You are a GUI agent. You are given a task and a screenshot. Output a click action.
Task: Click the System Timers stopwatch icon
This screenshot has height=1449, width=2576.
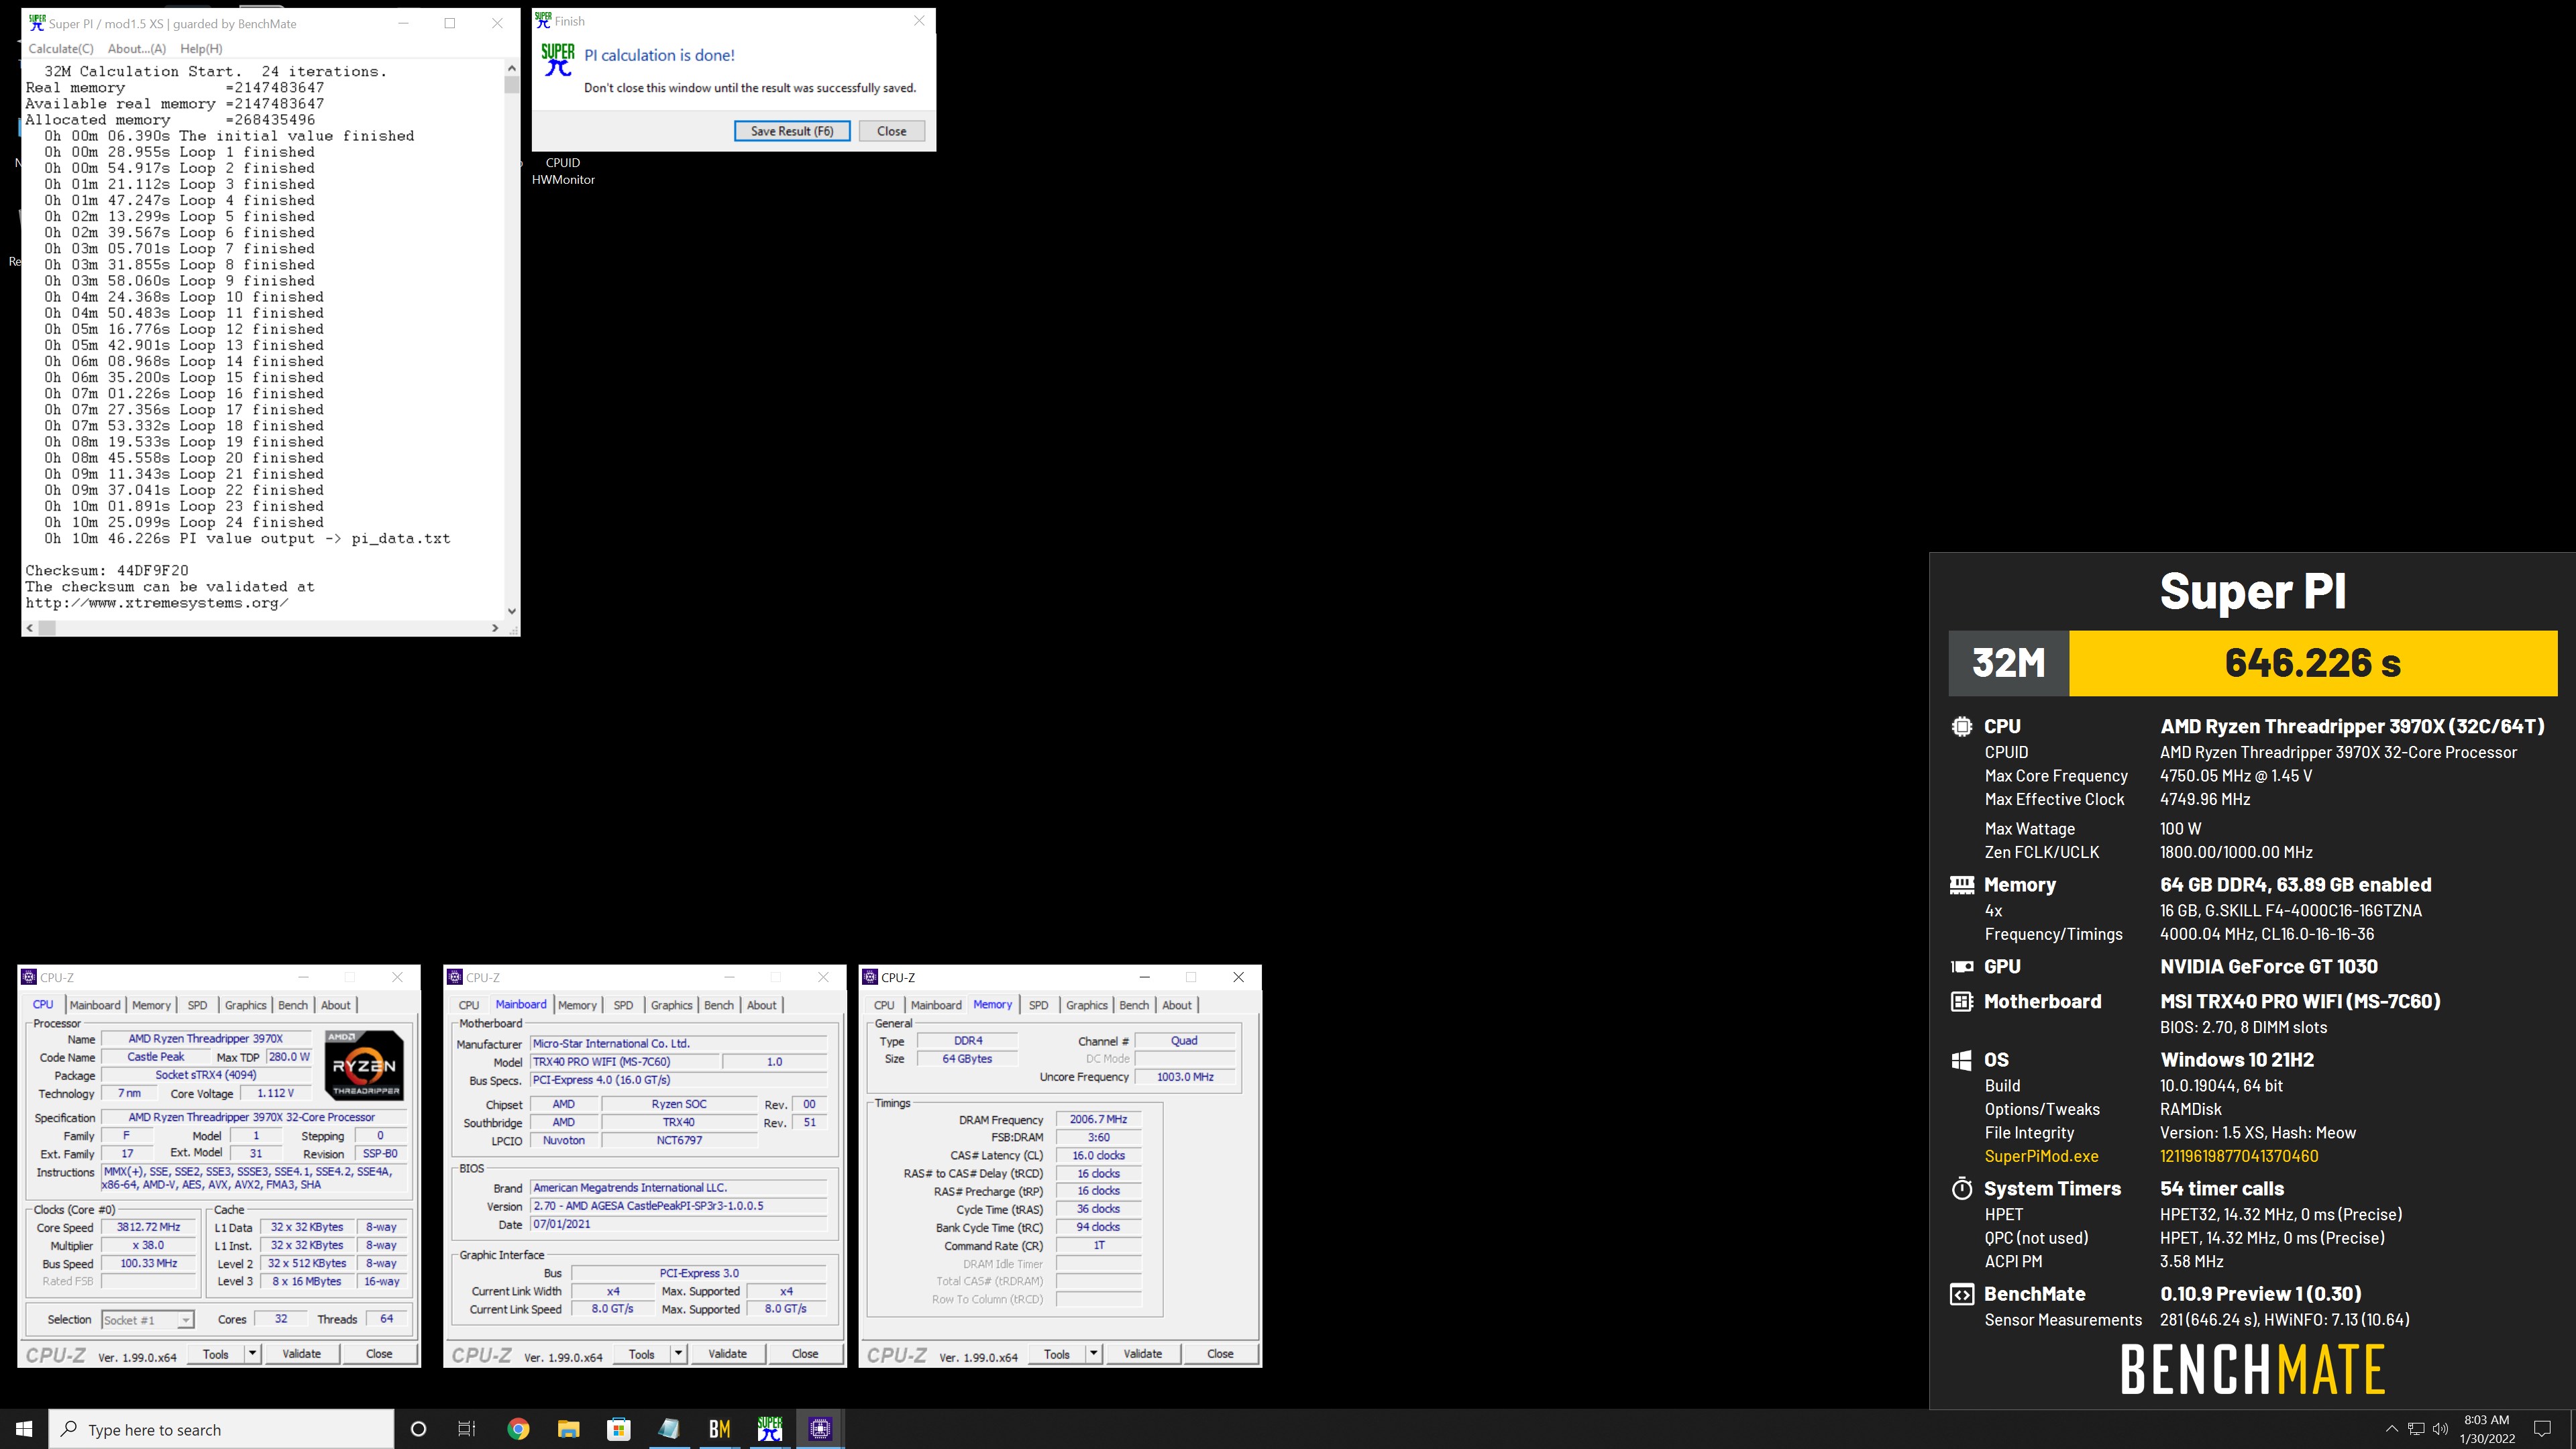(1961, 1189)
